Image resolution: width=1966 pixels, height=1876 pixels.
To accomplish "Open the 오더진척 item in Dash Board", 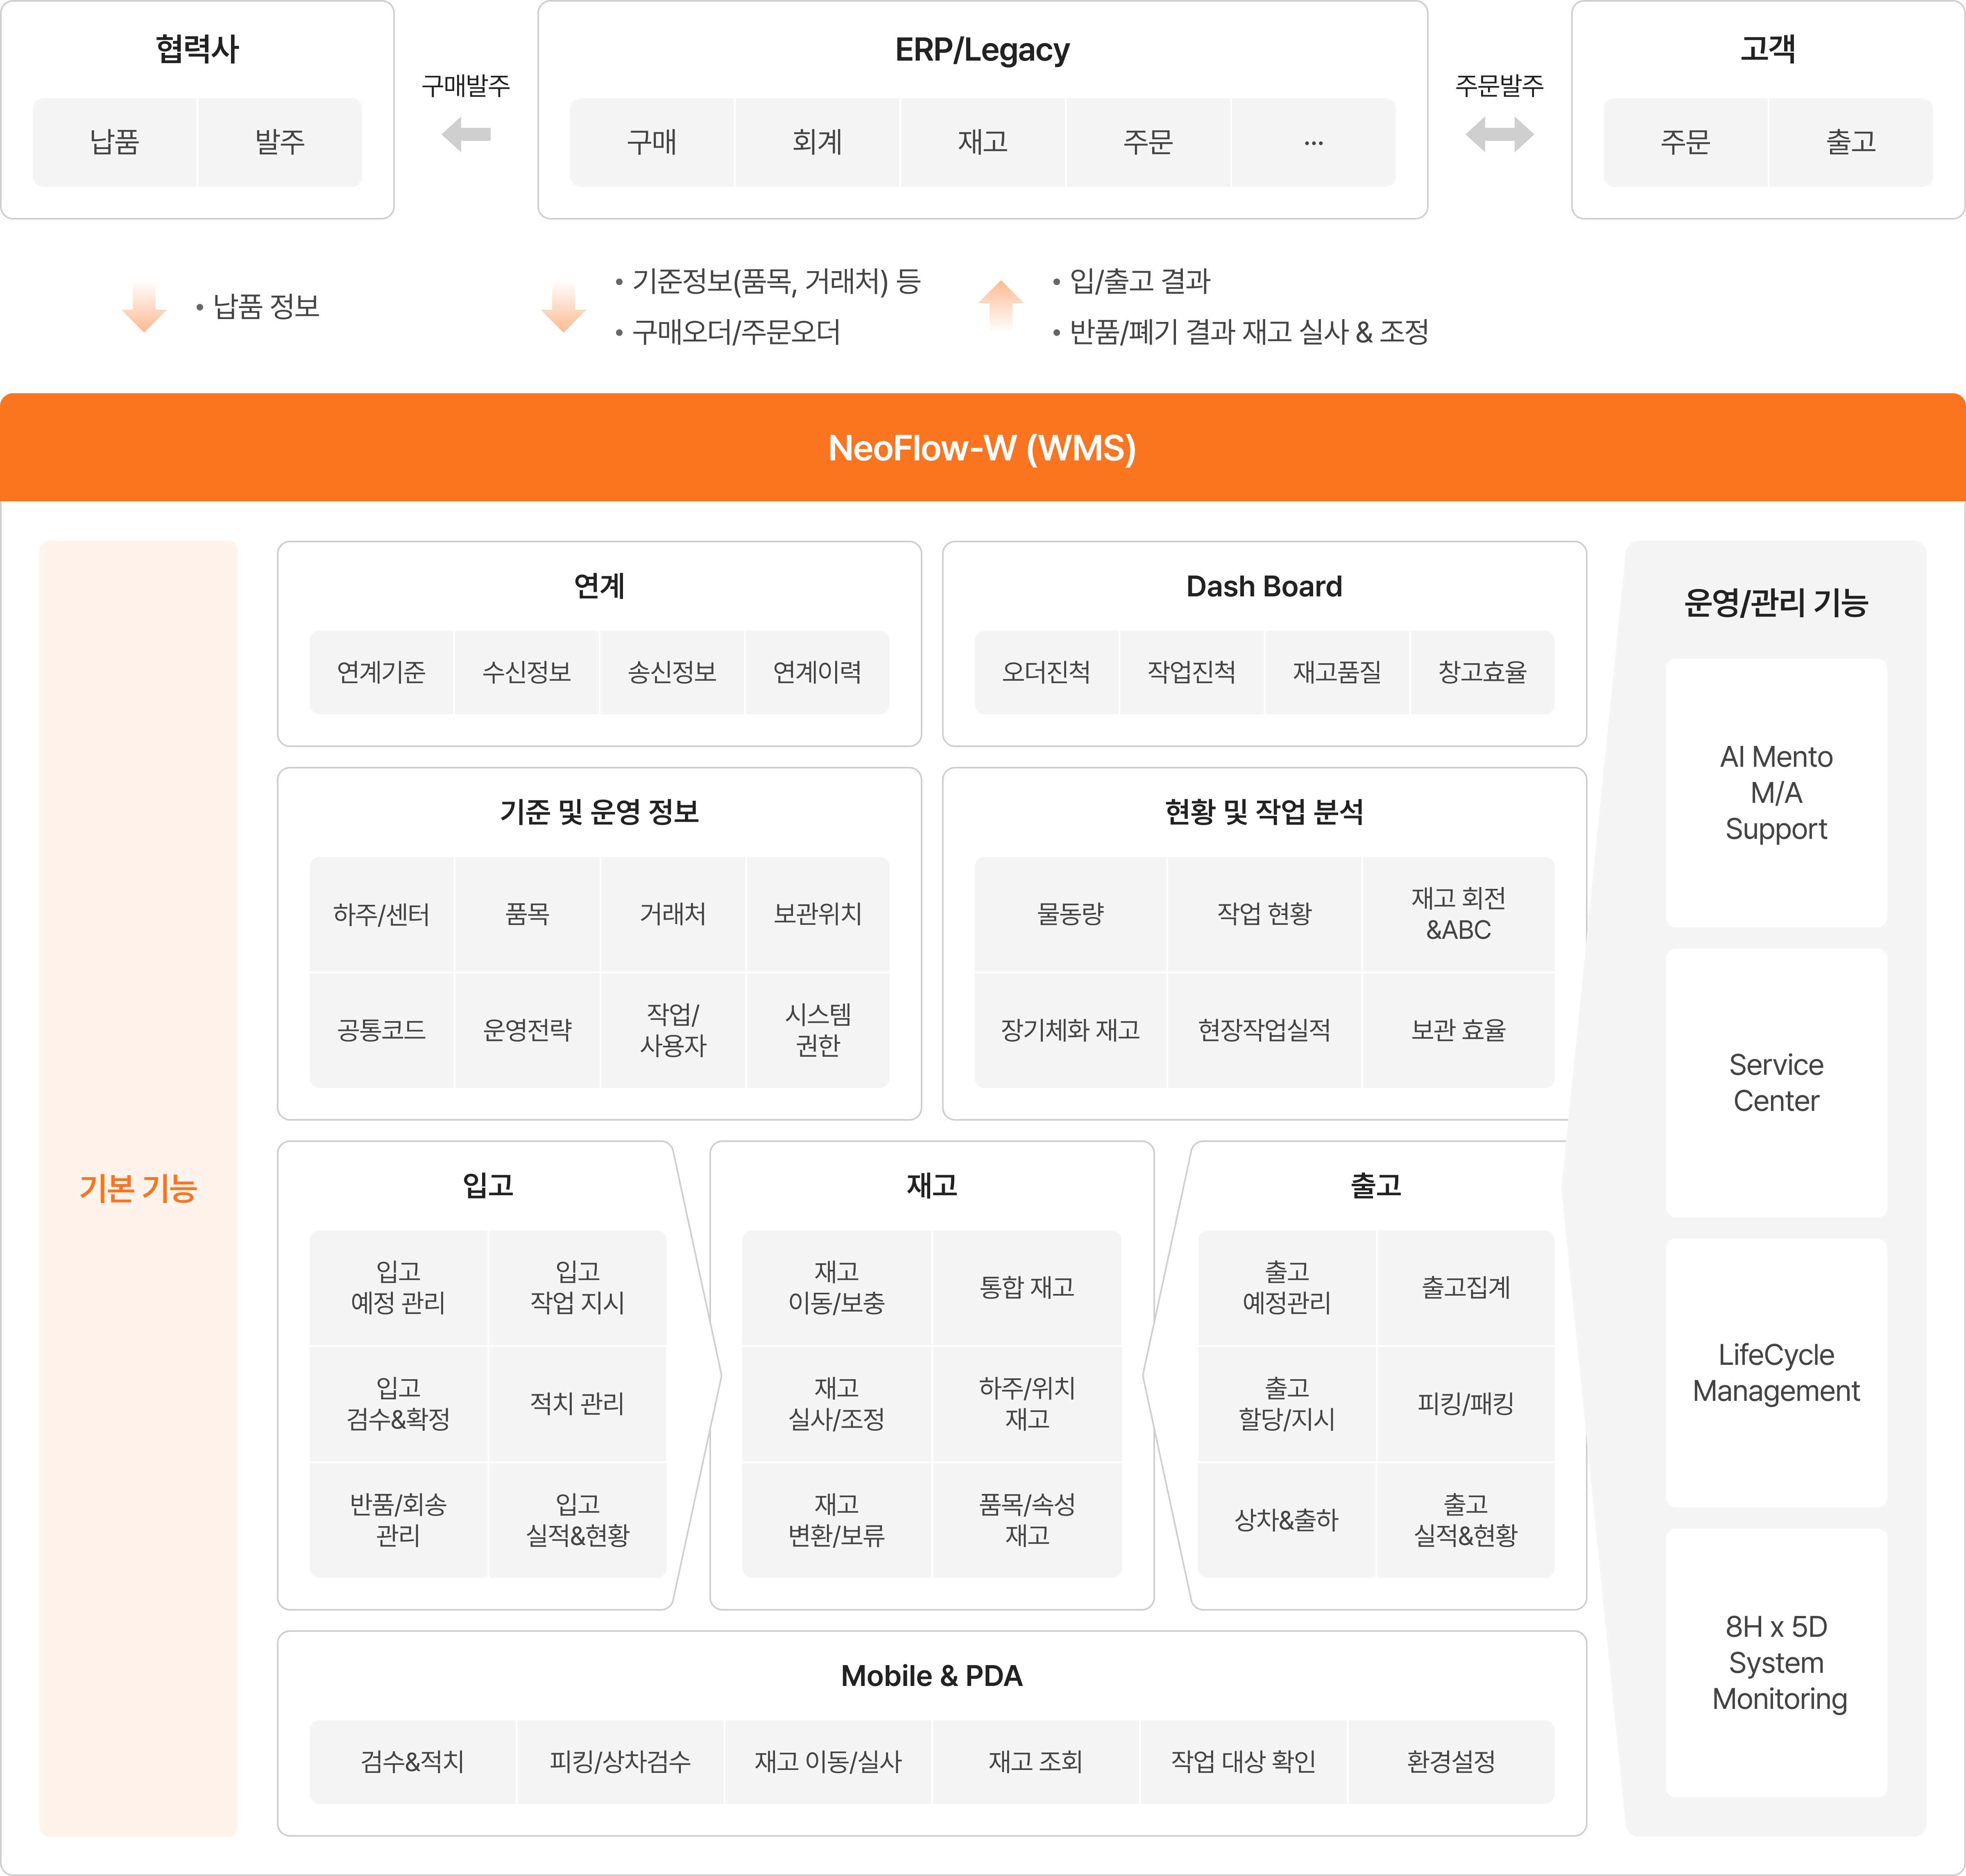I will [x=1046, y=672].
